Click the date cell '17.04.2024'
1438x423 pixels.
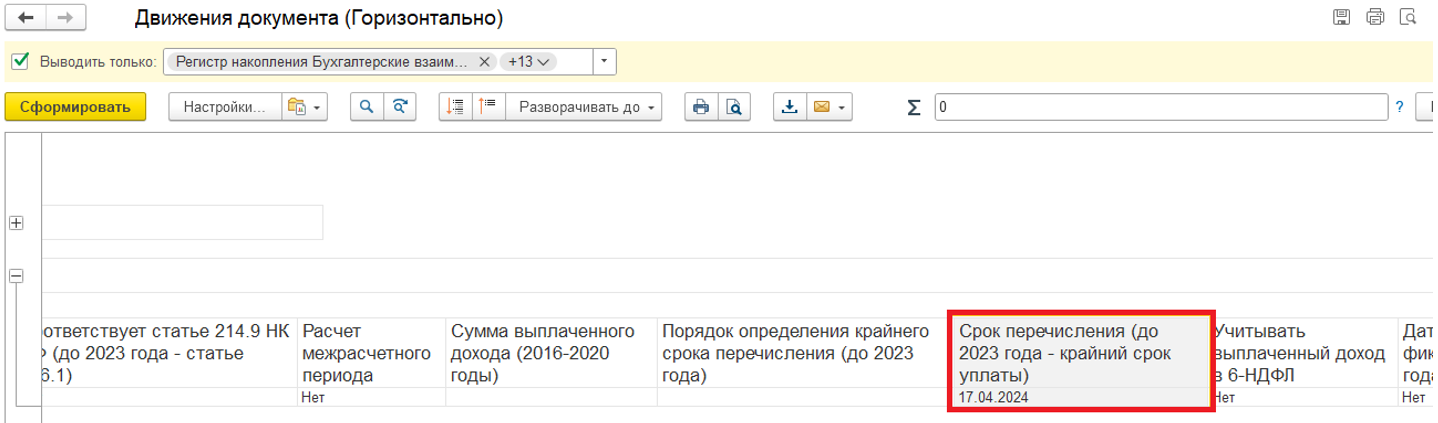tap(1081, 397)
